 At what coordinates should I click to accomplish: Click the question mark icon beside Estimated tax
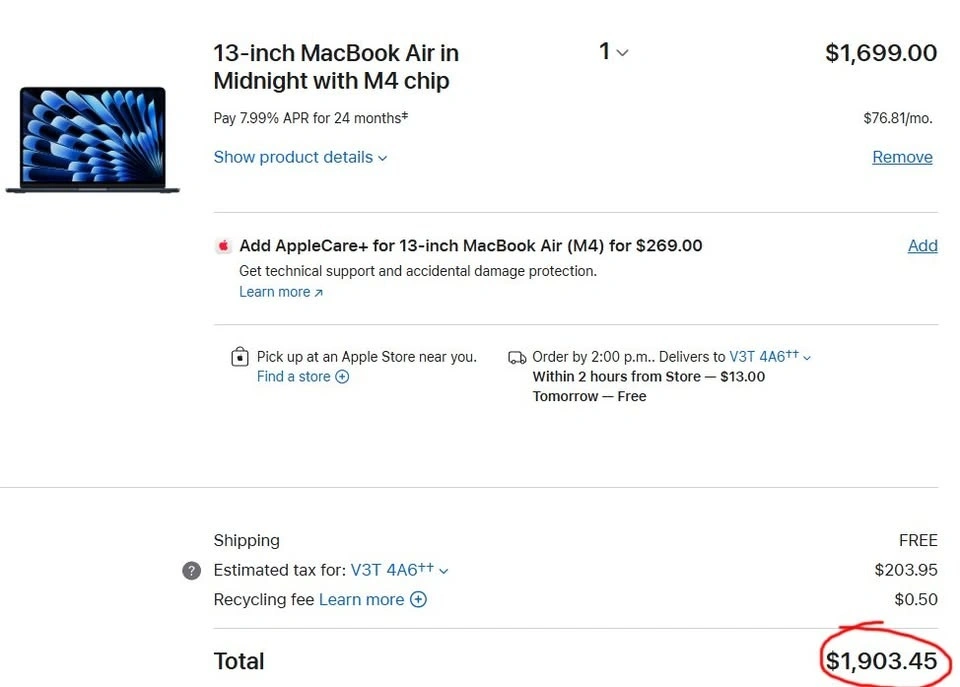[192, 571]
